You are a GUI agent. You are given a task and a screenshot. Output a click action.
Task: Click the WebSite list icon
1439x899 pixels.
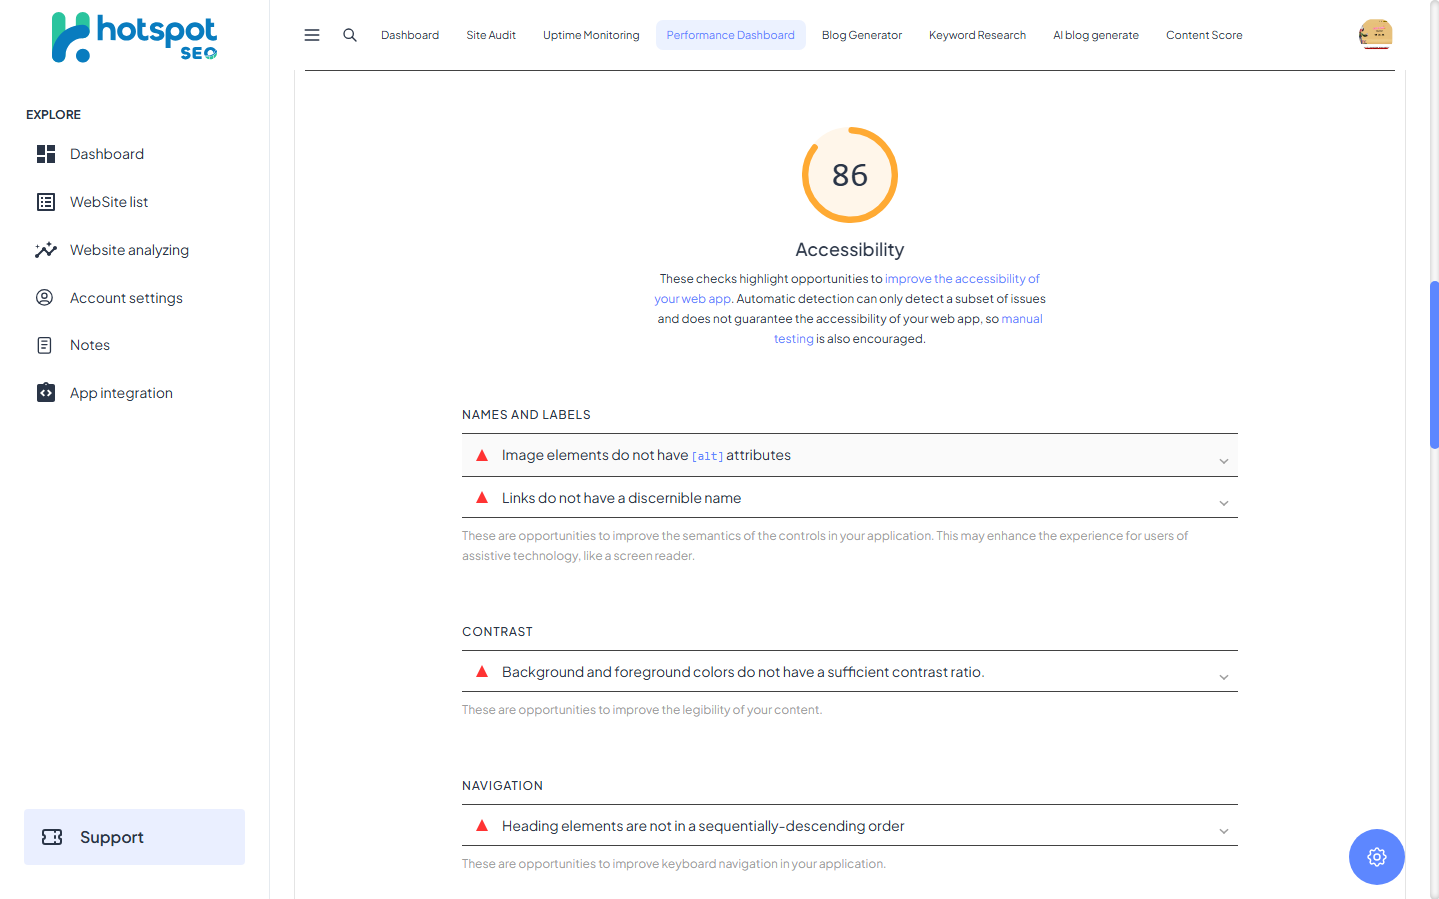46,202
